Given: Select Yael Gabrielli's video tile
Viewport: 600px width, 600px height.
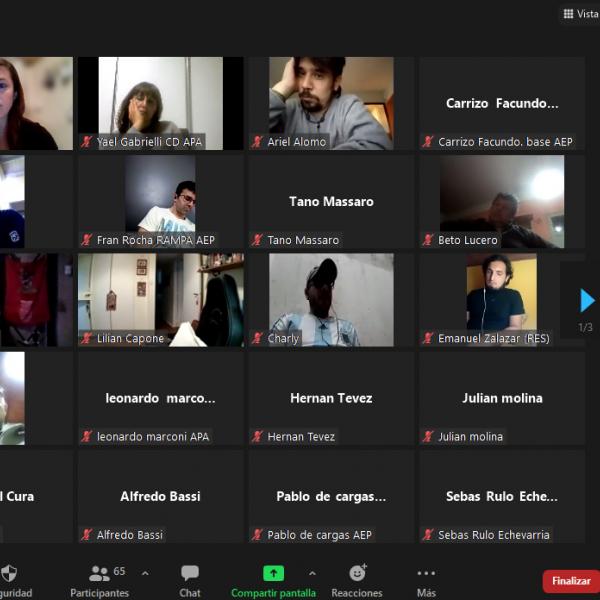Looking at the screenshot, I should 160,100.
